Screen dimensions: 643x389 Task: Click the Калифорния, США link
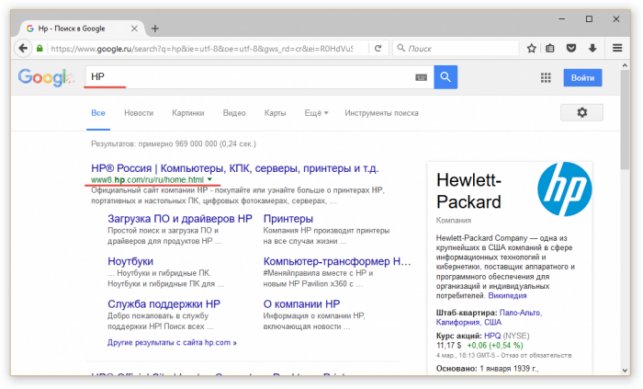click(x=468, y=322)
